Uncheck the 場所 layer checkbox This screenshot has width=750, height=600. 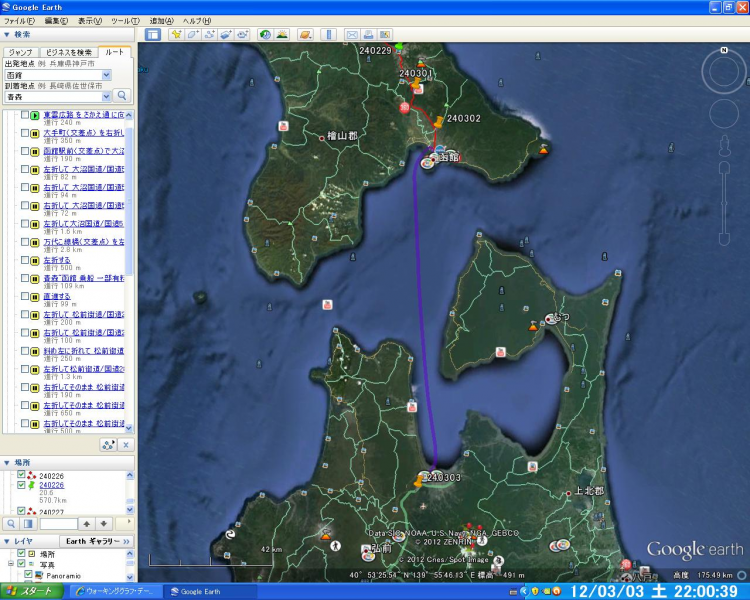[x=21, y=553]
